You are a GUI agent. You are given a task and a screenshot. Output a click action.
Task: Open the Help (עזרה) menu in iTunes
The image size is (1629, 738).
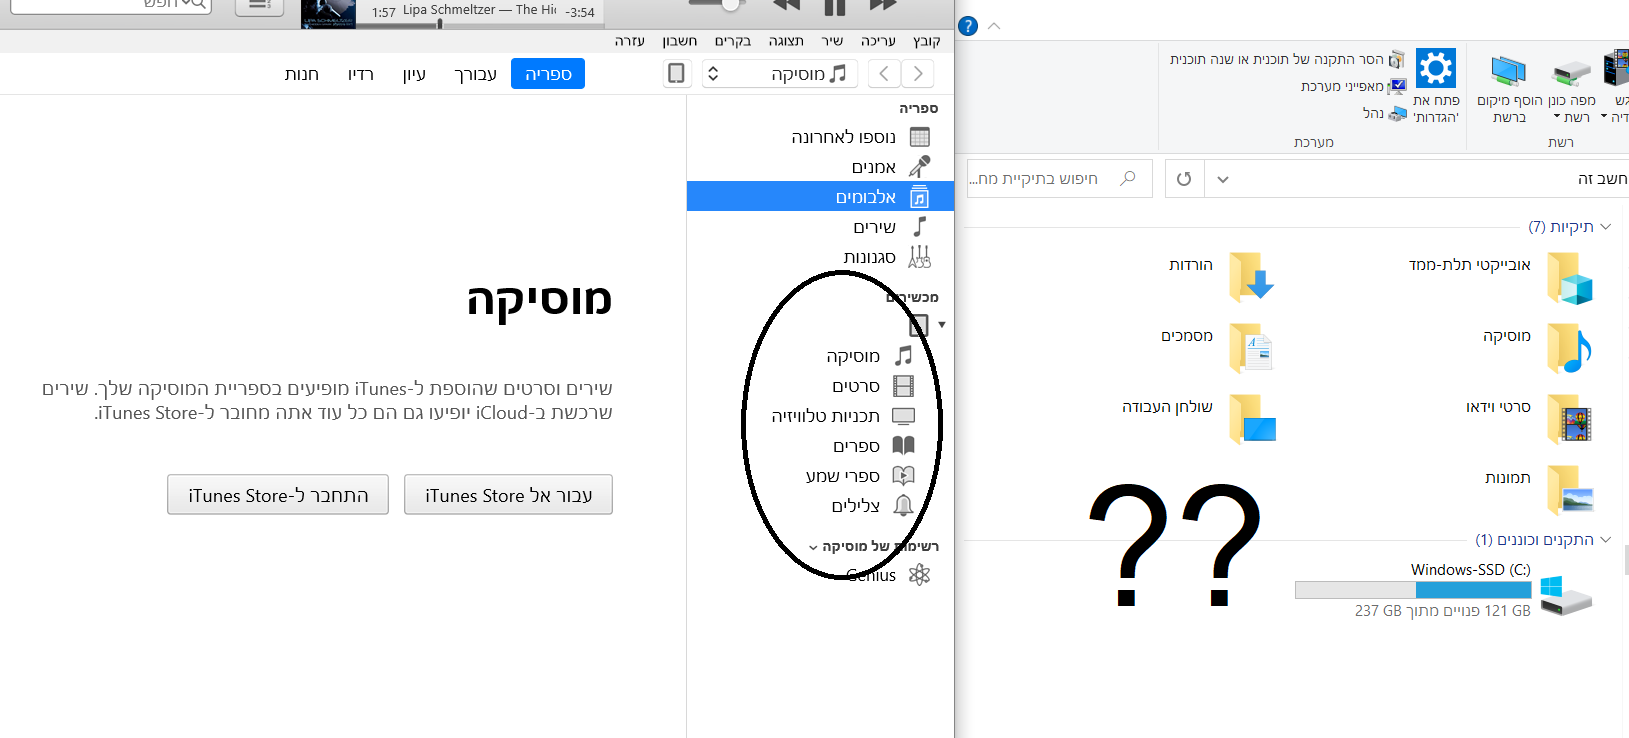(x=630, y=41)
